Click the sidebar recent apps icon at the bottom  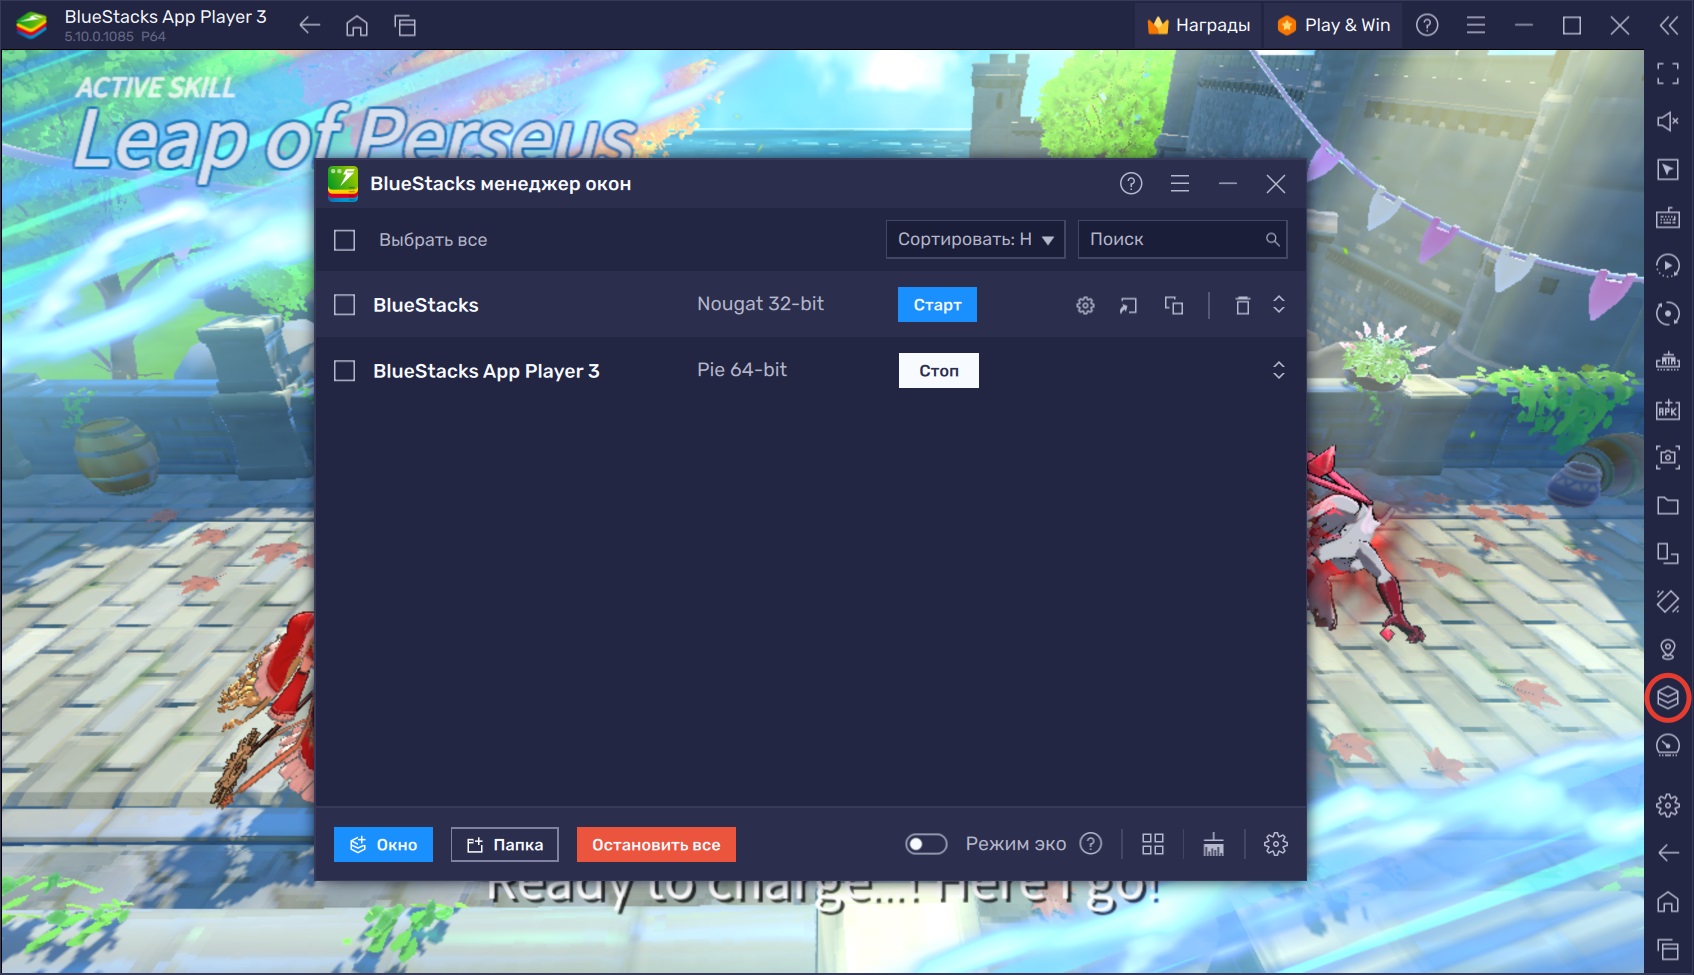(x=1667, y=949)
